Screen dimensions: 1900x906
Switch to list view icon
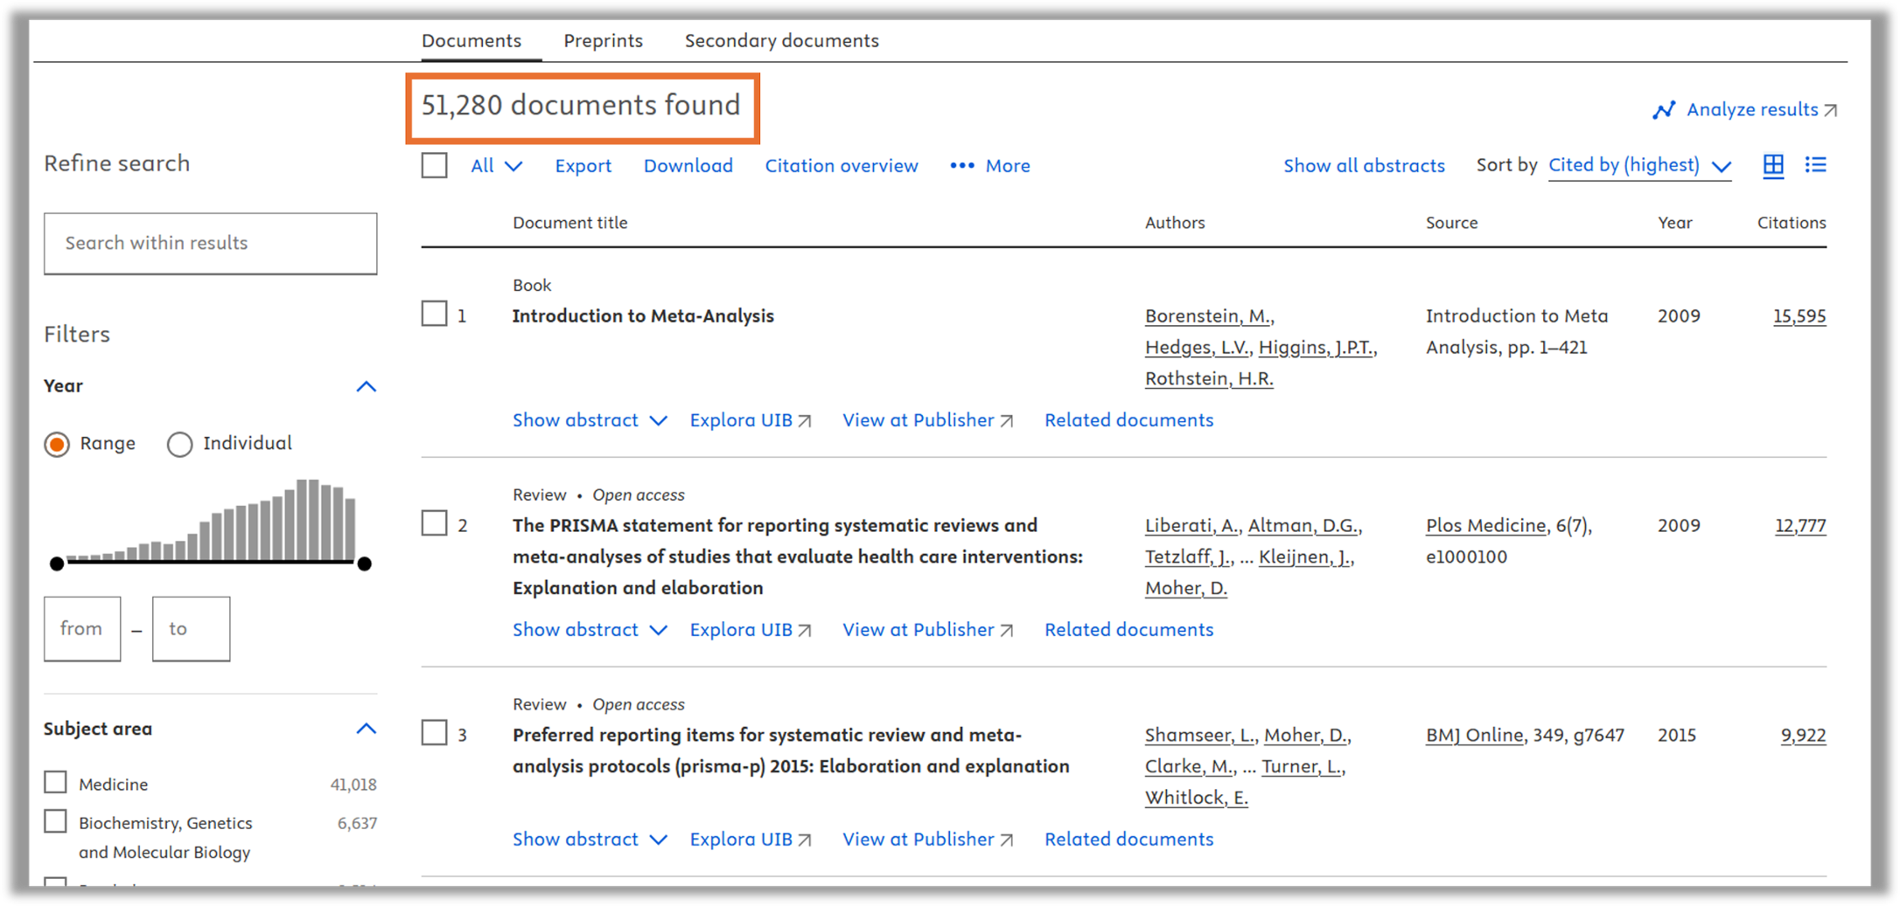click(x=1815, y=165)
